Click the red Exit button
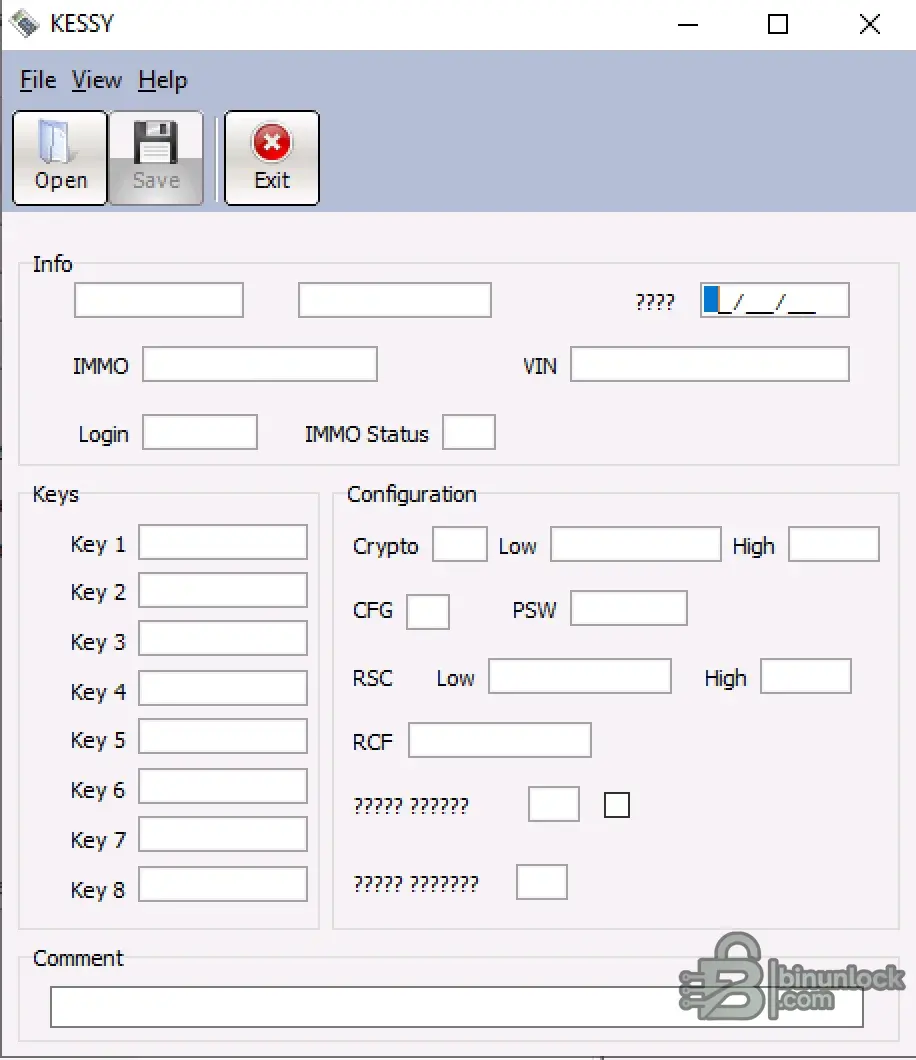Screen dimensions: 916x1060 click(272, 158)
